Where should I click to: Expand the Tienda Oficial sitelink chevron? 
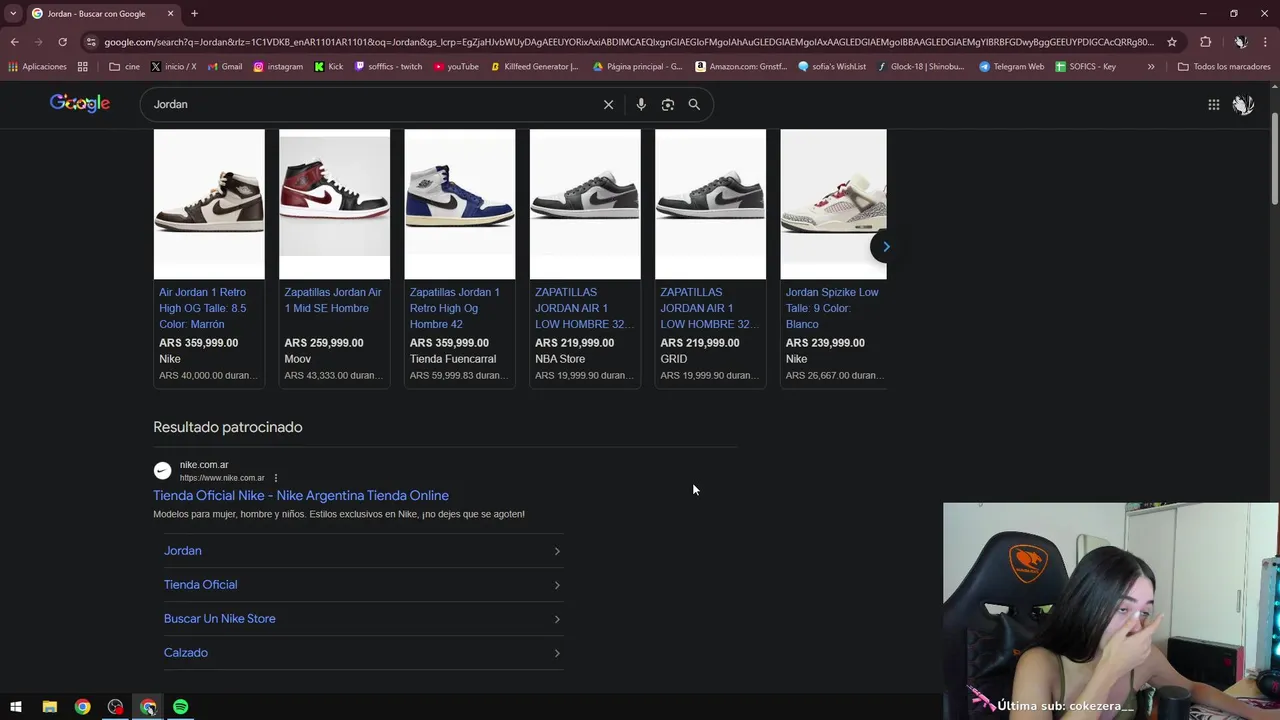[557, 585]
